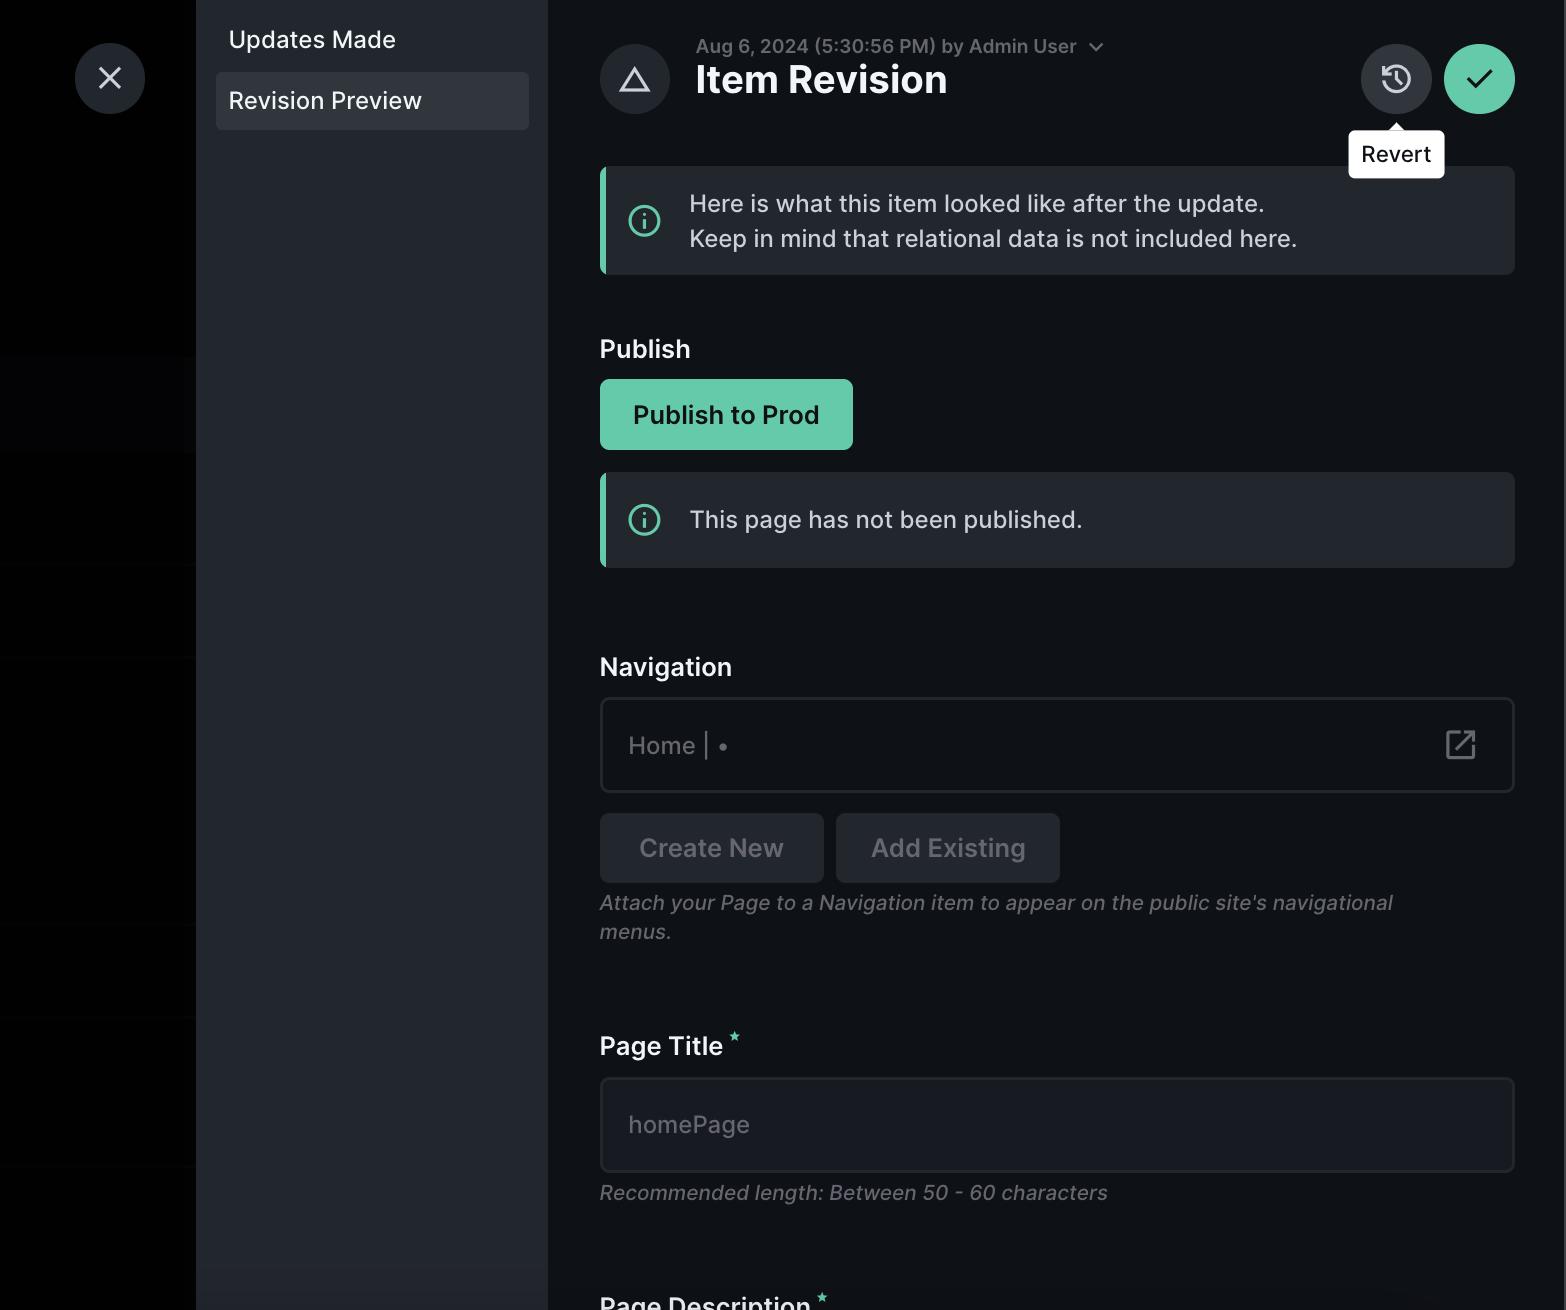The image size is (1566, 1310).
Task: Click the Page Title field label
Action: [x=661, y=1046]
